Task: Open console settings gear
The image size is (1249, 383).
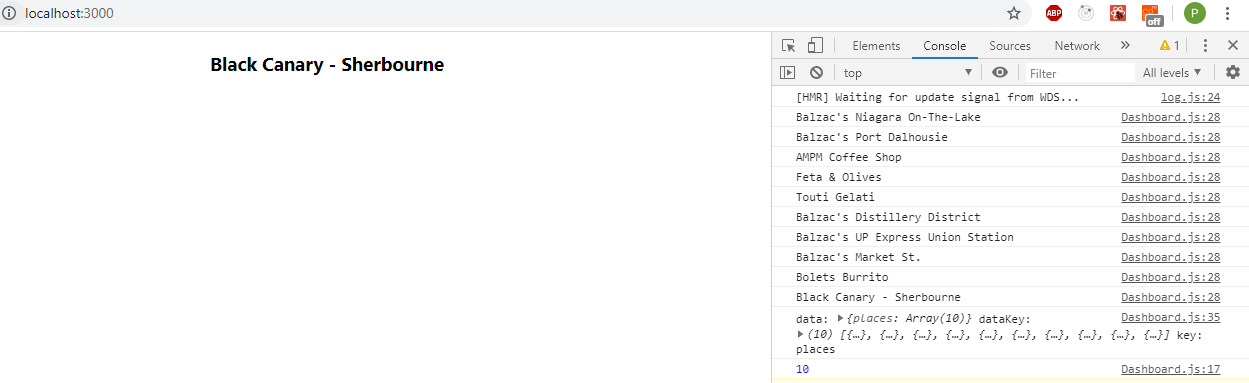Action: 1232,72
